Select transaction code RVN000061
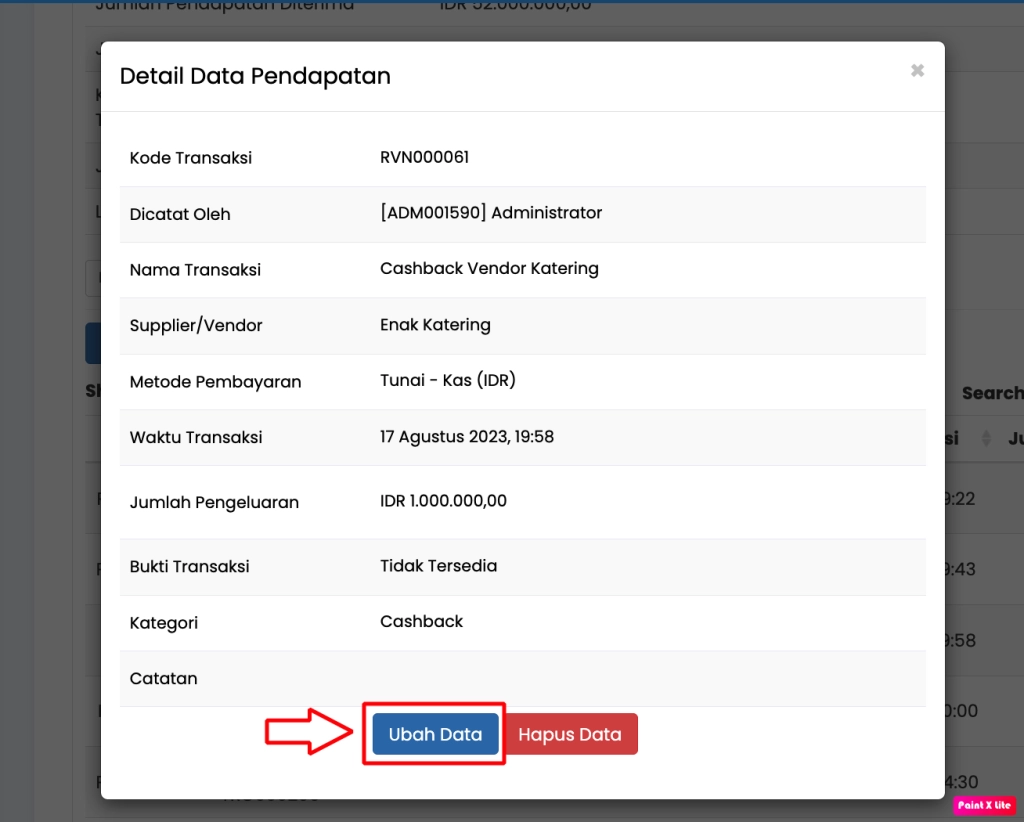 pos(424,157)
